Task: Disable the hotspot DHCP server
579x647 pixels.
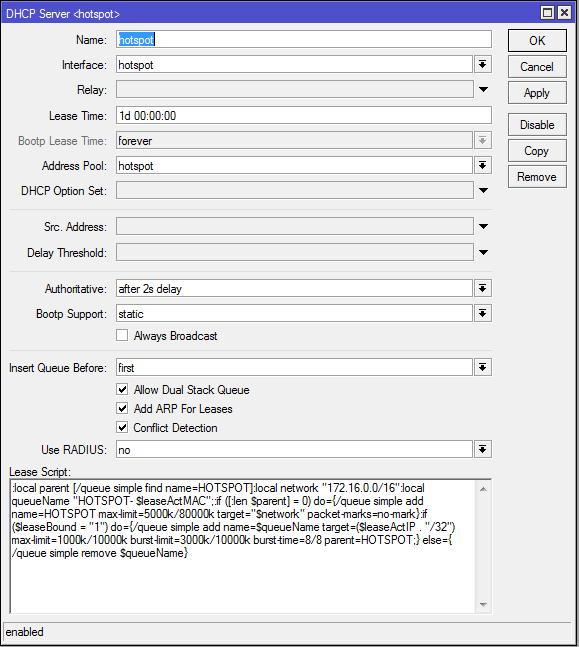Action: pyautogui.click(x=537, y=125)
